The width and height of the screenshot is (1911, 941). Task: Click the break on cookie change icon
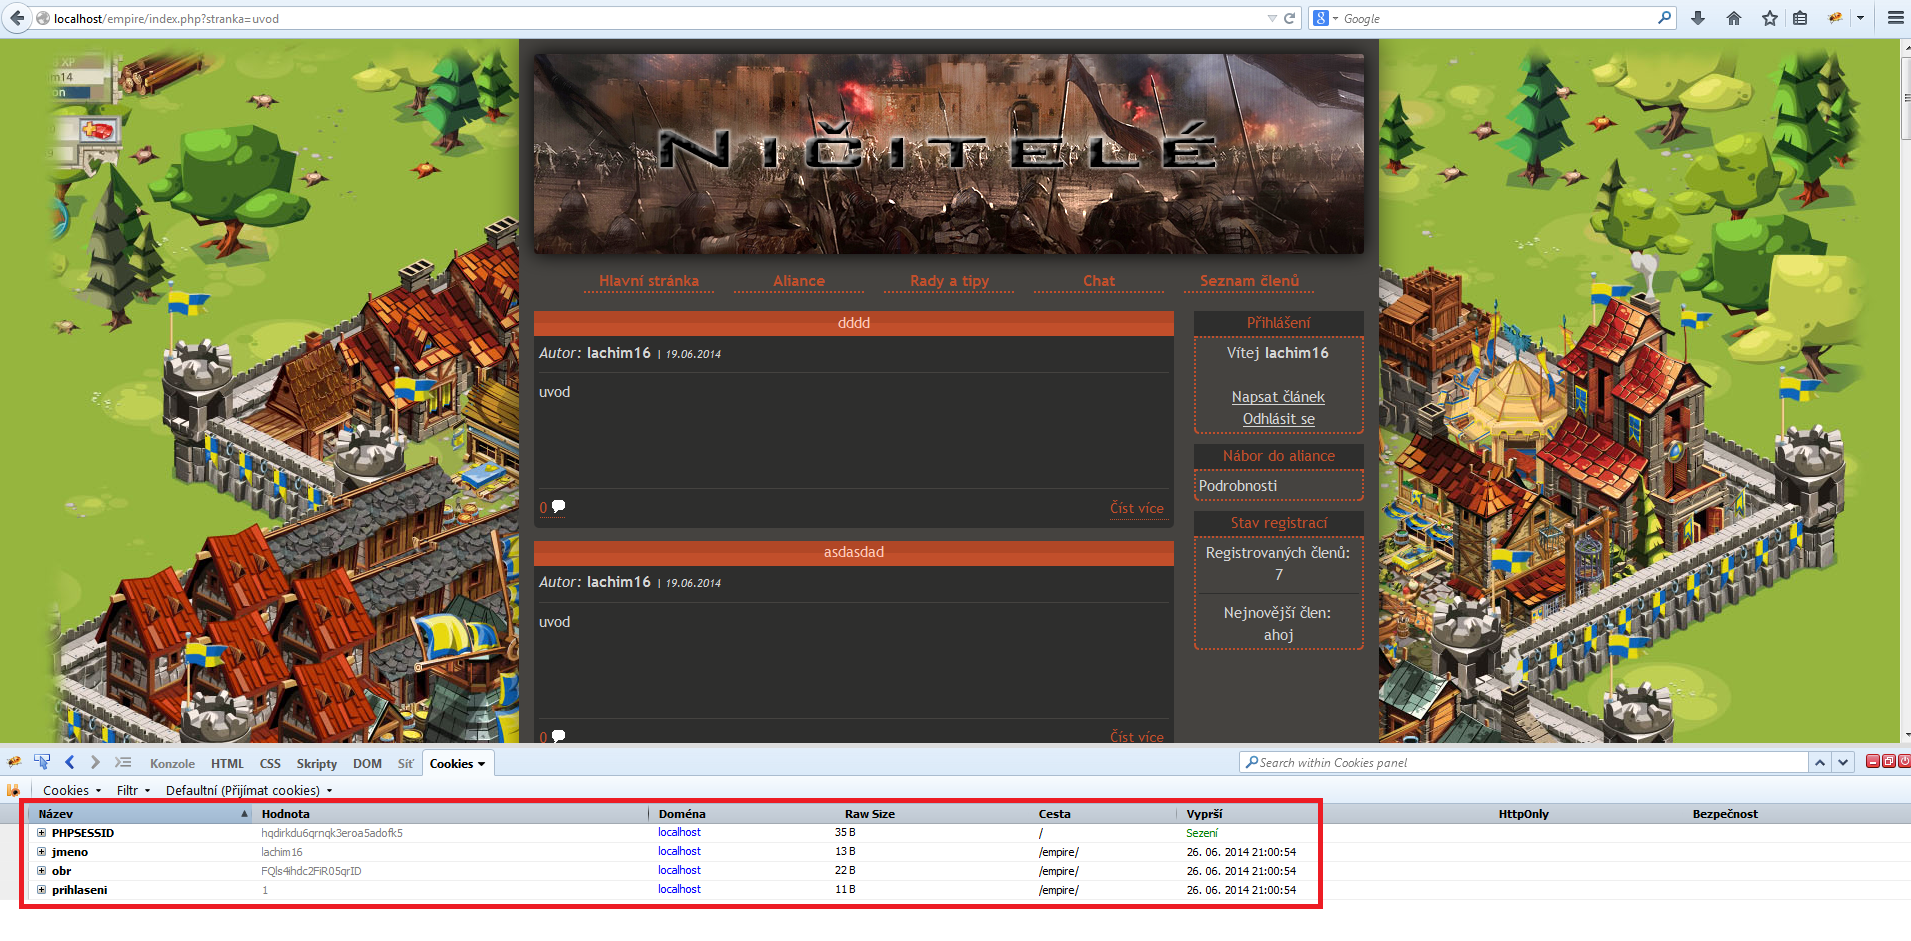click(14, 790)
